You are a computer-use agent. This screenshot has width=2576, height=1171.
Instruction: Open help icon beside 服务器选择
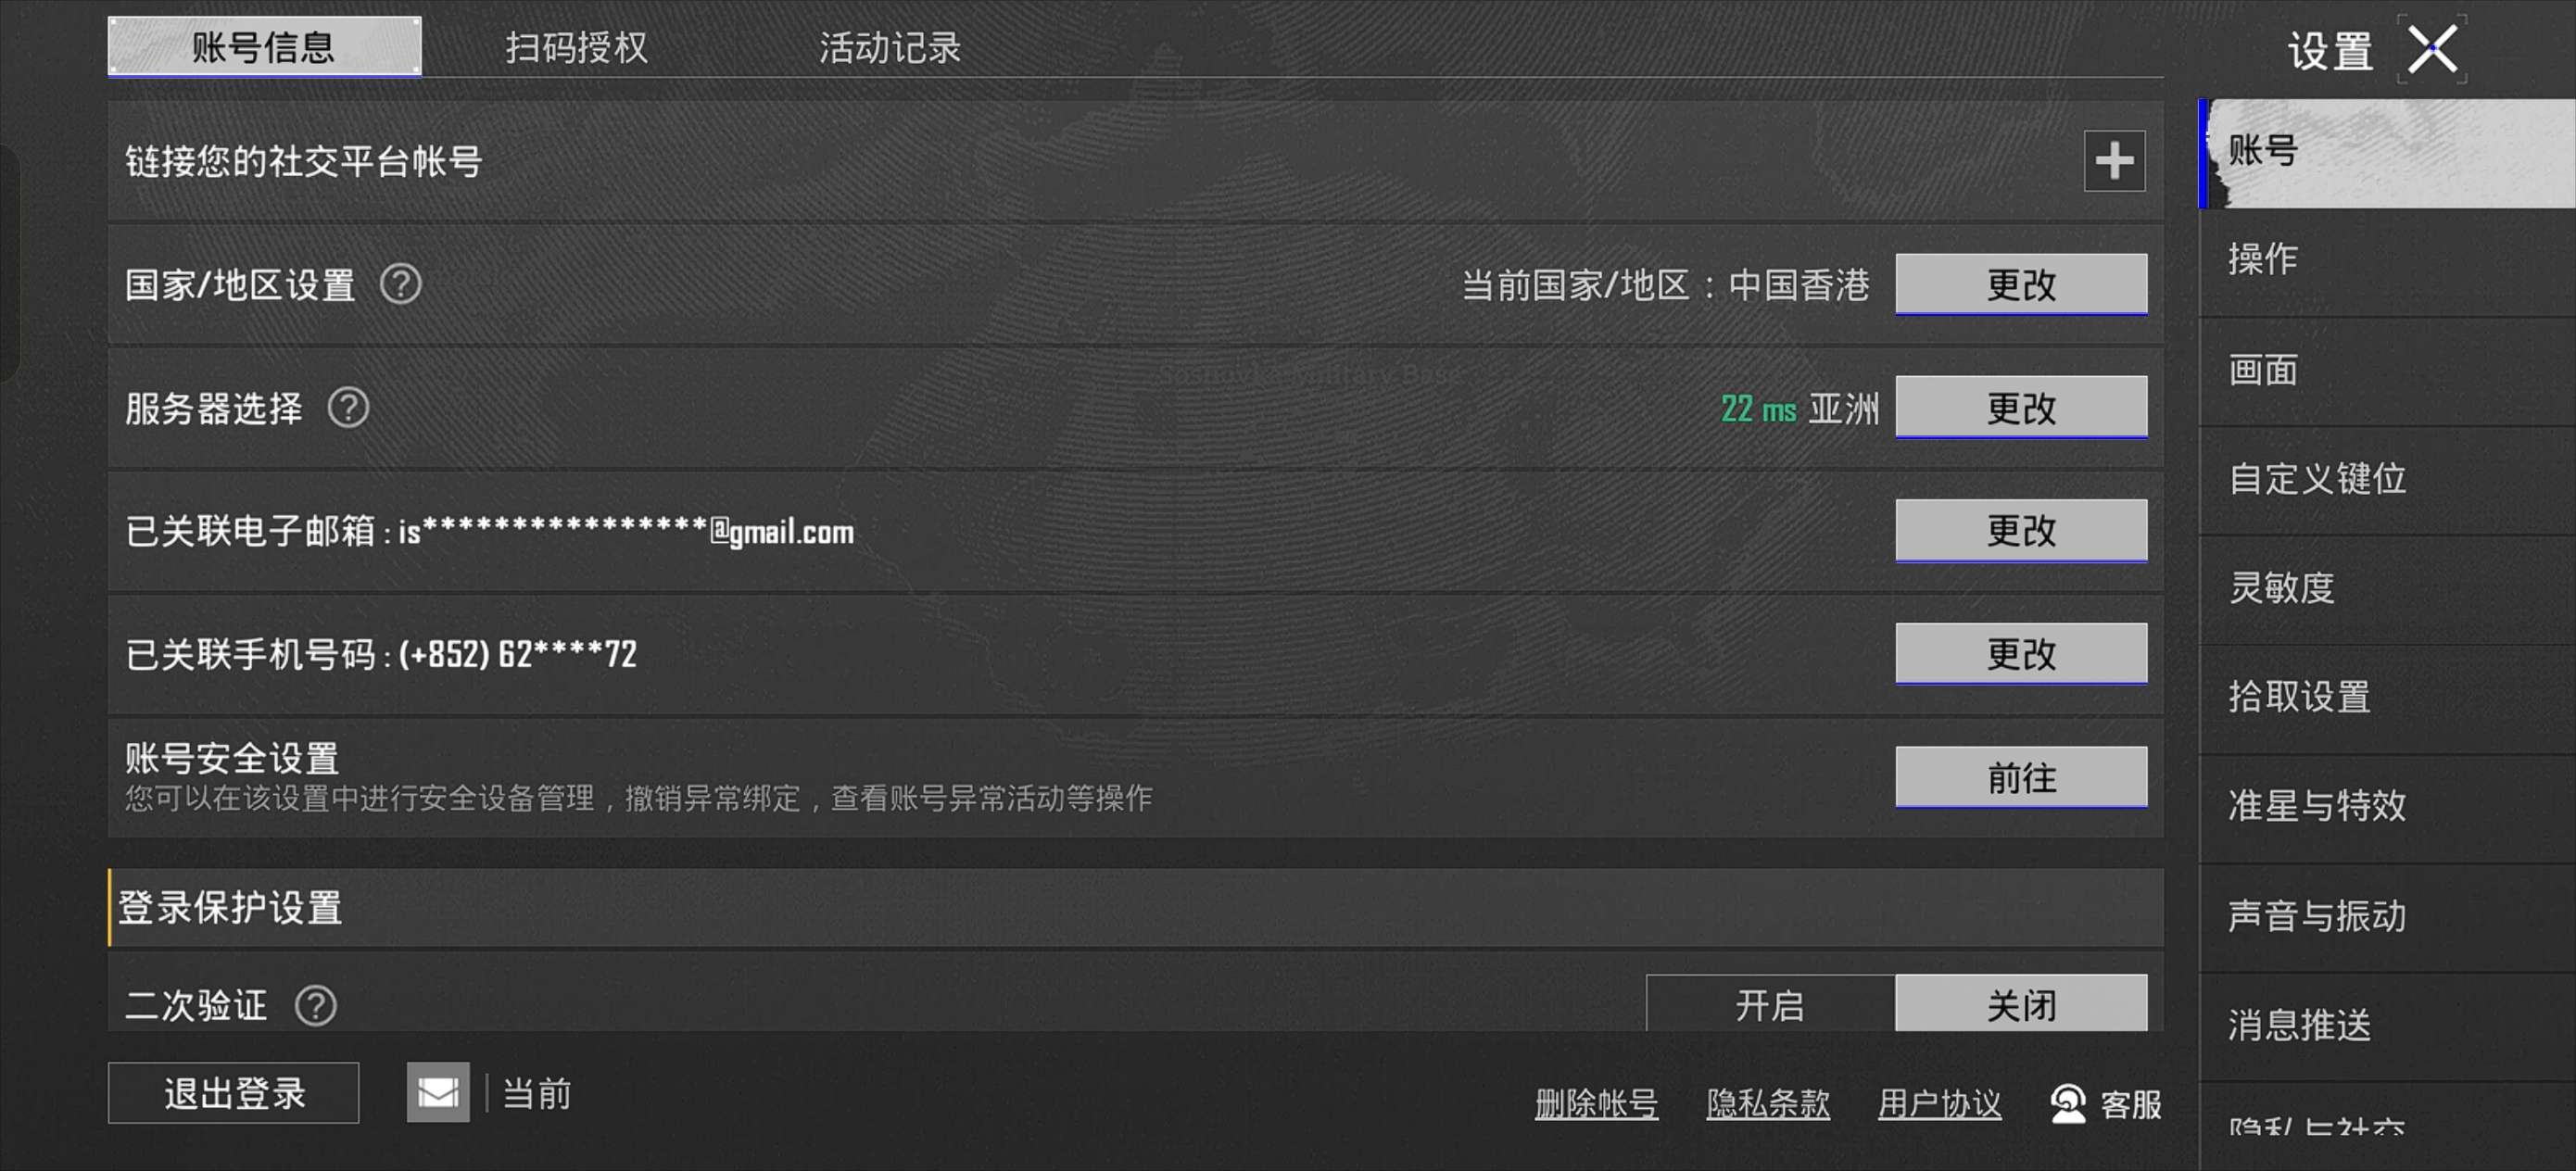[x=348, y=408]
